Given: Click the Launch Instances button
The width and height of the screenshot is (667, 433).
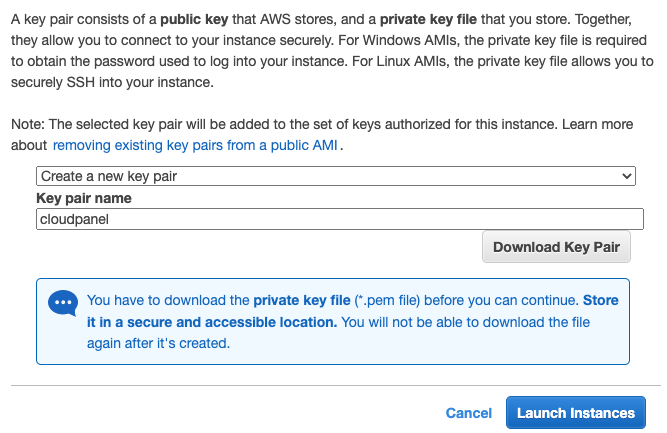Looking at the screenshot, I should point(576,413).
